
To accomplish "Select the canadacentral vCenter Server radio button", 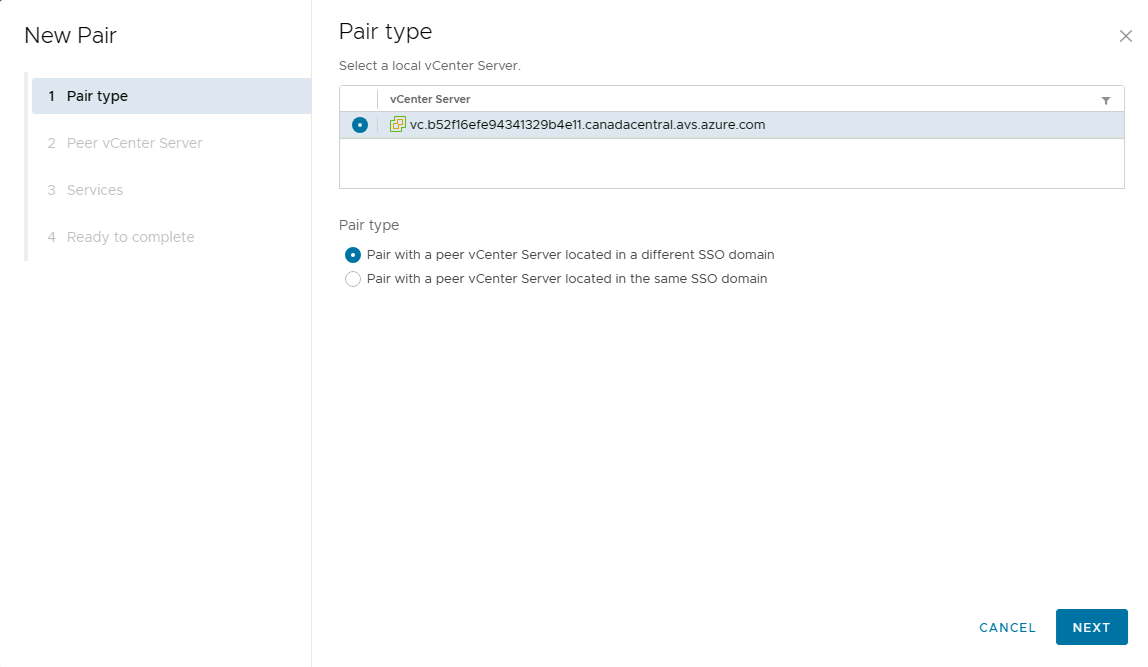I will point(359,125).
